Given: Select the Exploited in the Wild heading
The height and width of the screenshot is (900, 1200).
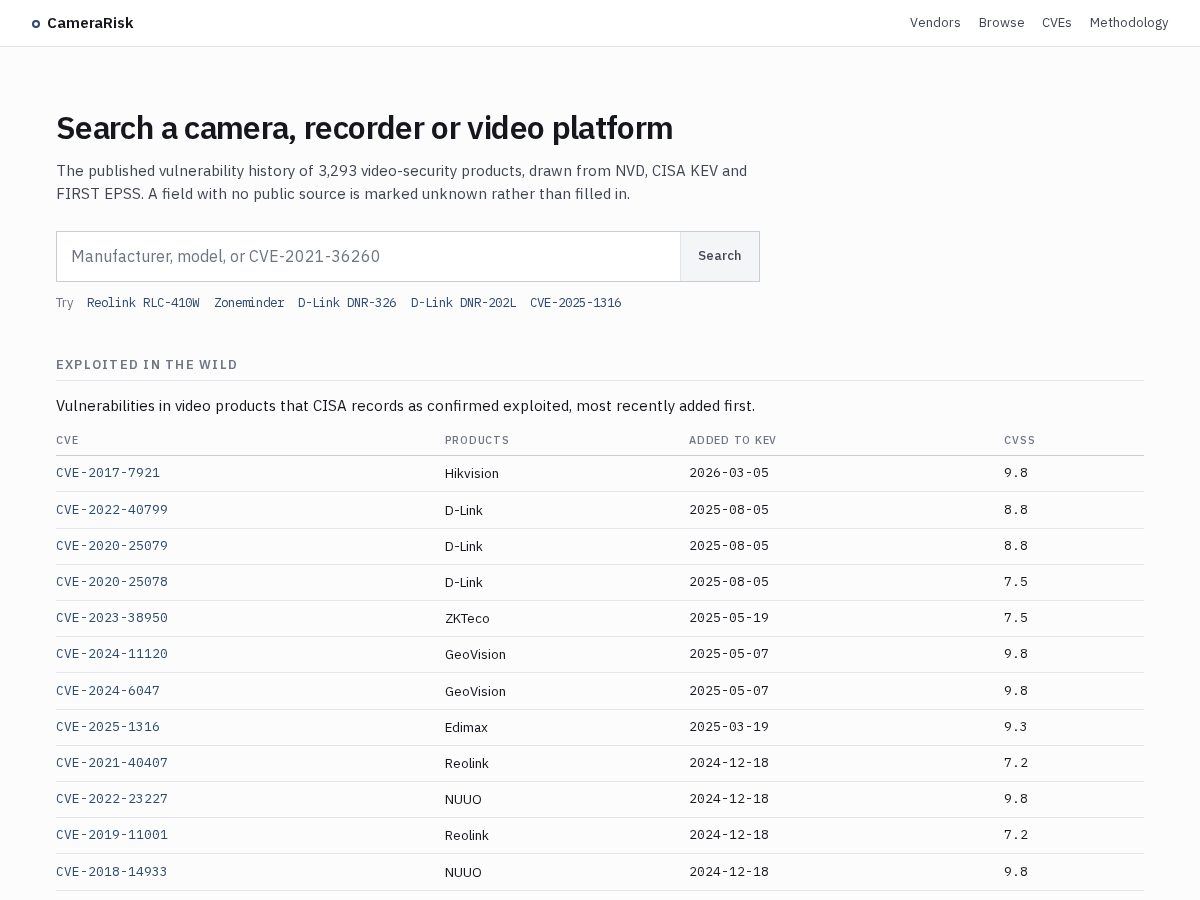Looking at the screenshot, I should [147, 365].
